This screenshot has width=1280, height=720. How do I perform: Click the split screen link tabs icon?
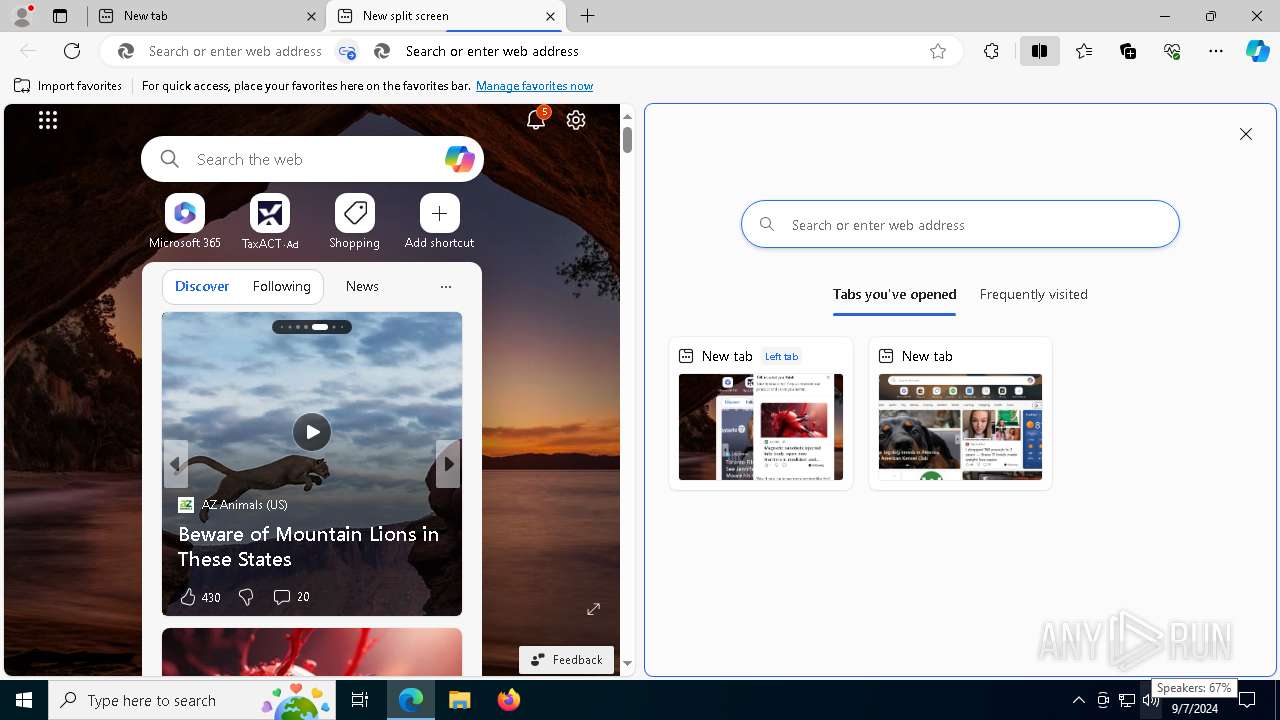click(x=347, y=51)
